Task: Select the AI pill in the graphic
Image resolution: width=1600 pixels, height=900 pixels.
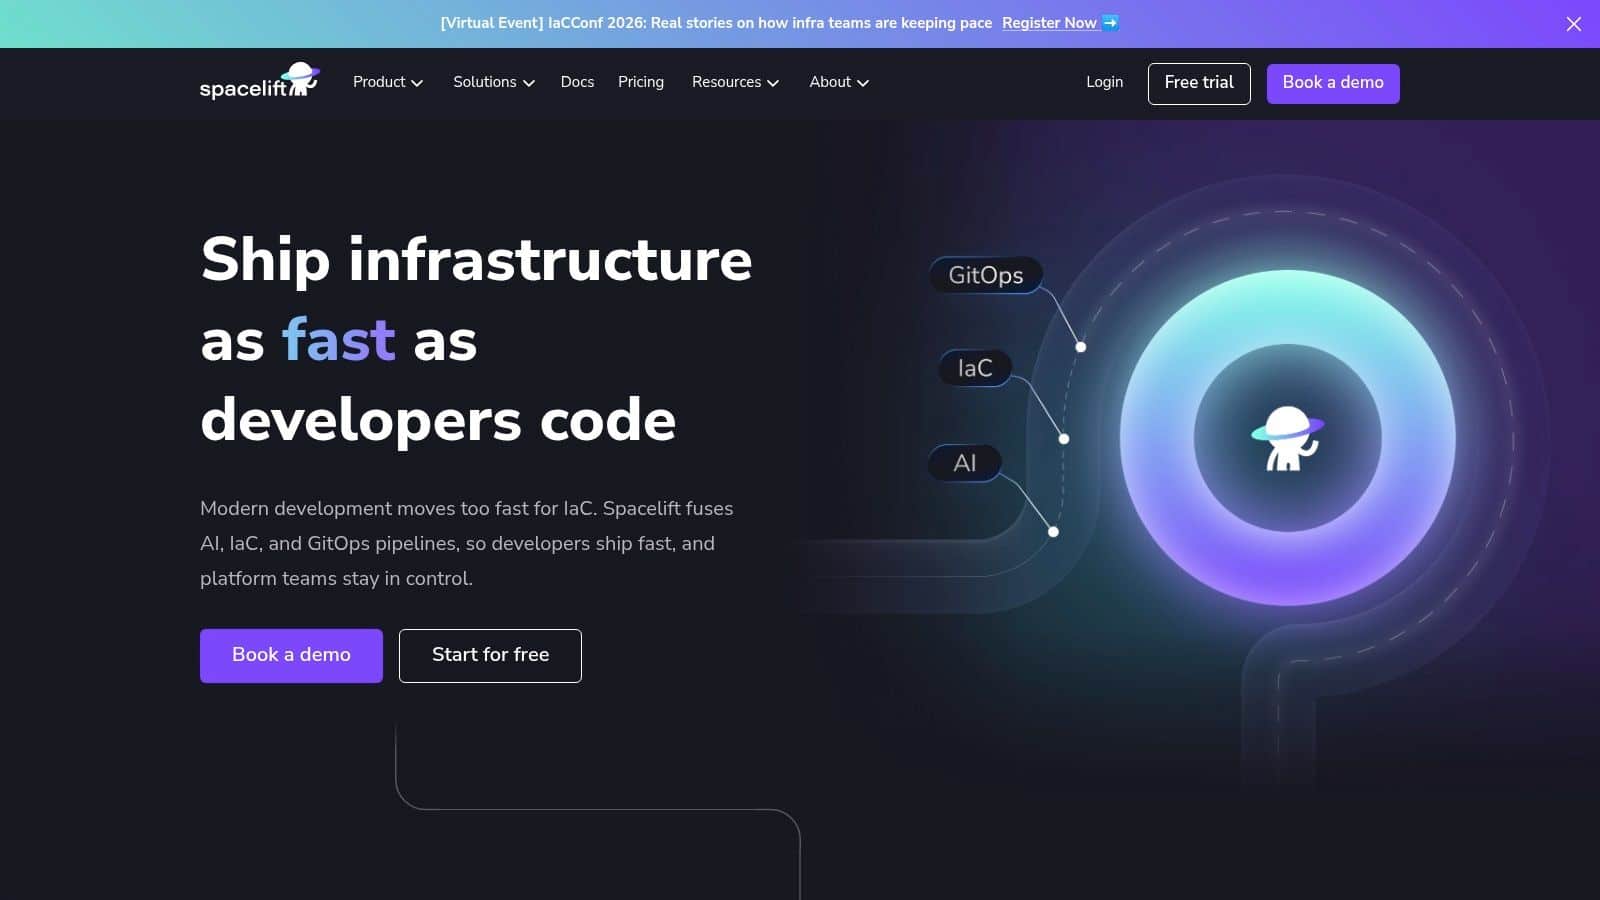Action: [x=965, y=463]
